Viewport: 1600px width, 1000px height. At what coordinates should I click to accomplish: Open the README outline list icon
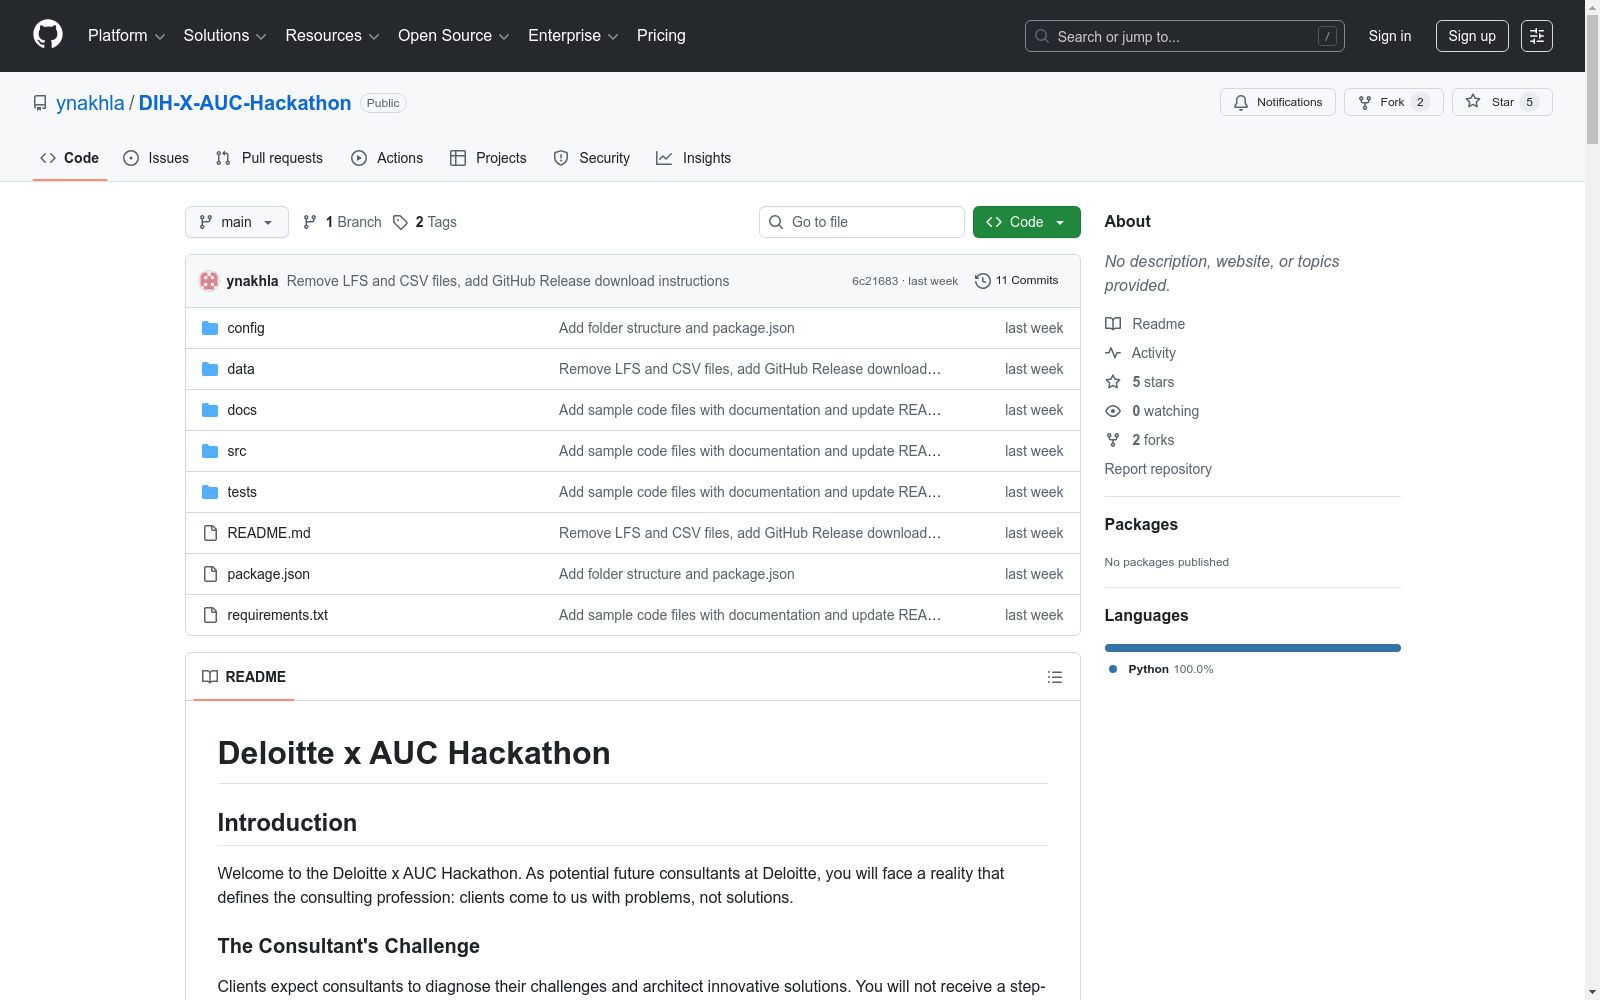[1055, 677]
